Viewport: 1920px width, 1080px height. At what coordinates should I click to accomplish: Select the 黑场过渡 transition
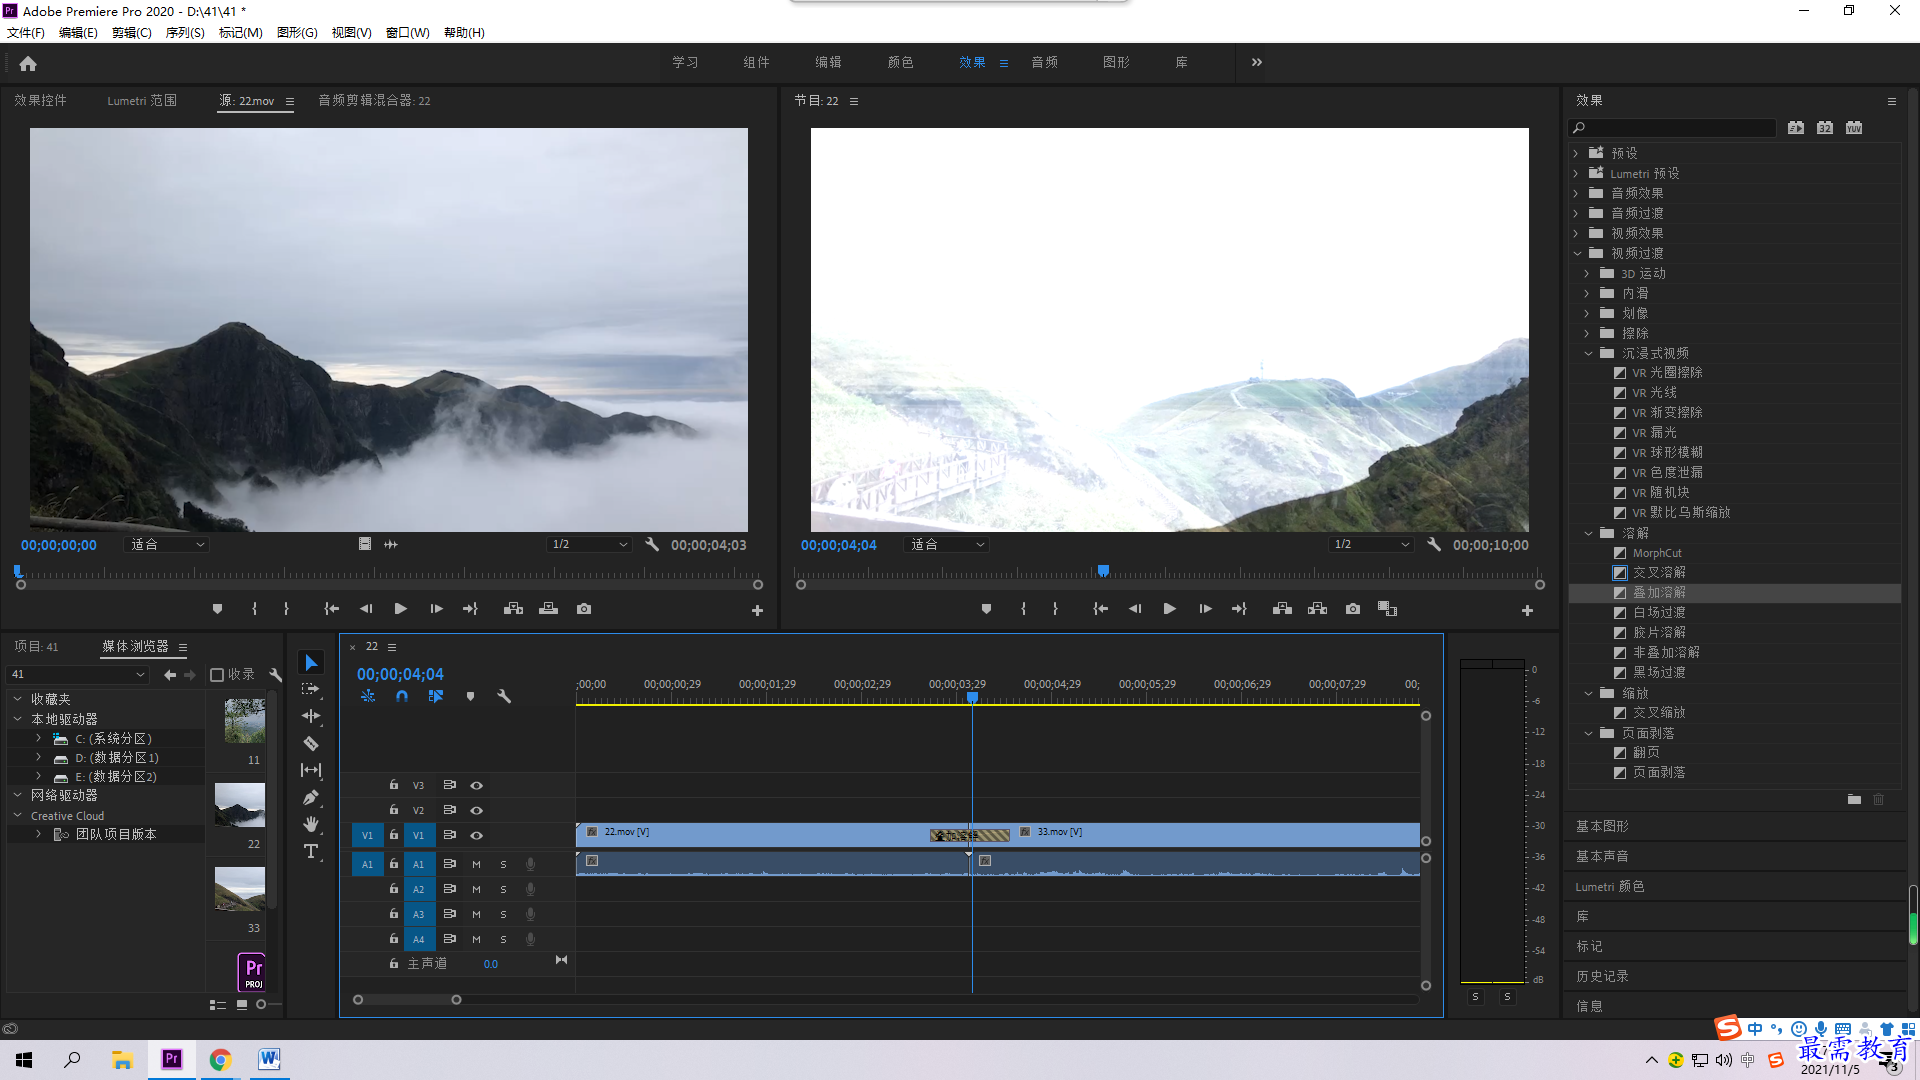click(x=1659, y=672)
